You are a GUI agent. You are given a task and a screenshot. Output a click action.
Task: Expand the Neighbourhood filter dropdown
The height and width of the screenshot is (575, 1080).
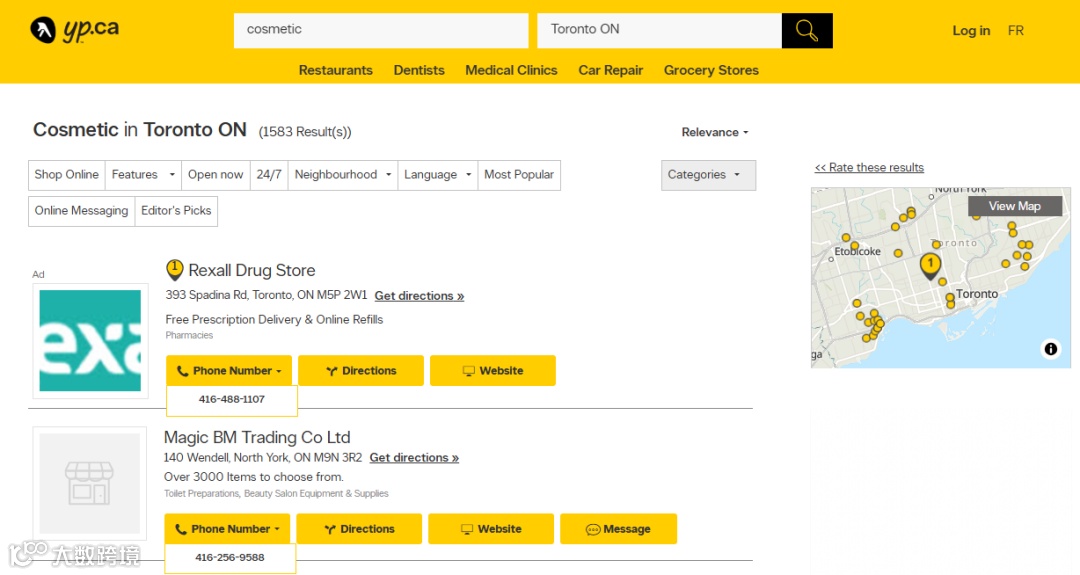click(343, 175)
